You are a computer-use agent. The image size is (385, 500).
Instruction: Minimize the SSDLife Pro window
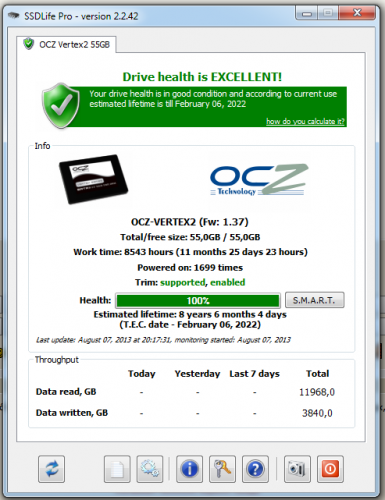point(306,13)
